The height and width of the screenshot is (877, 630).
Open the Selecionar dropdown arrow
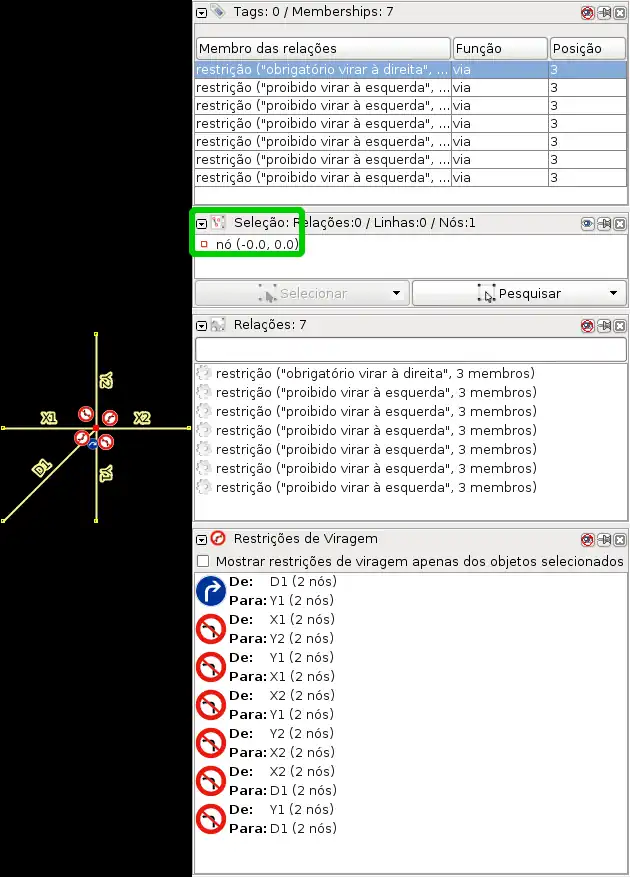pyautogui.click(x=397, y=294)
